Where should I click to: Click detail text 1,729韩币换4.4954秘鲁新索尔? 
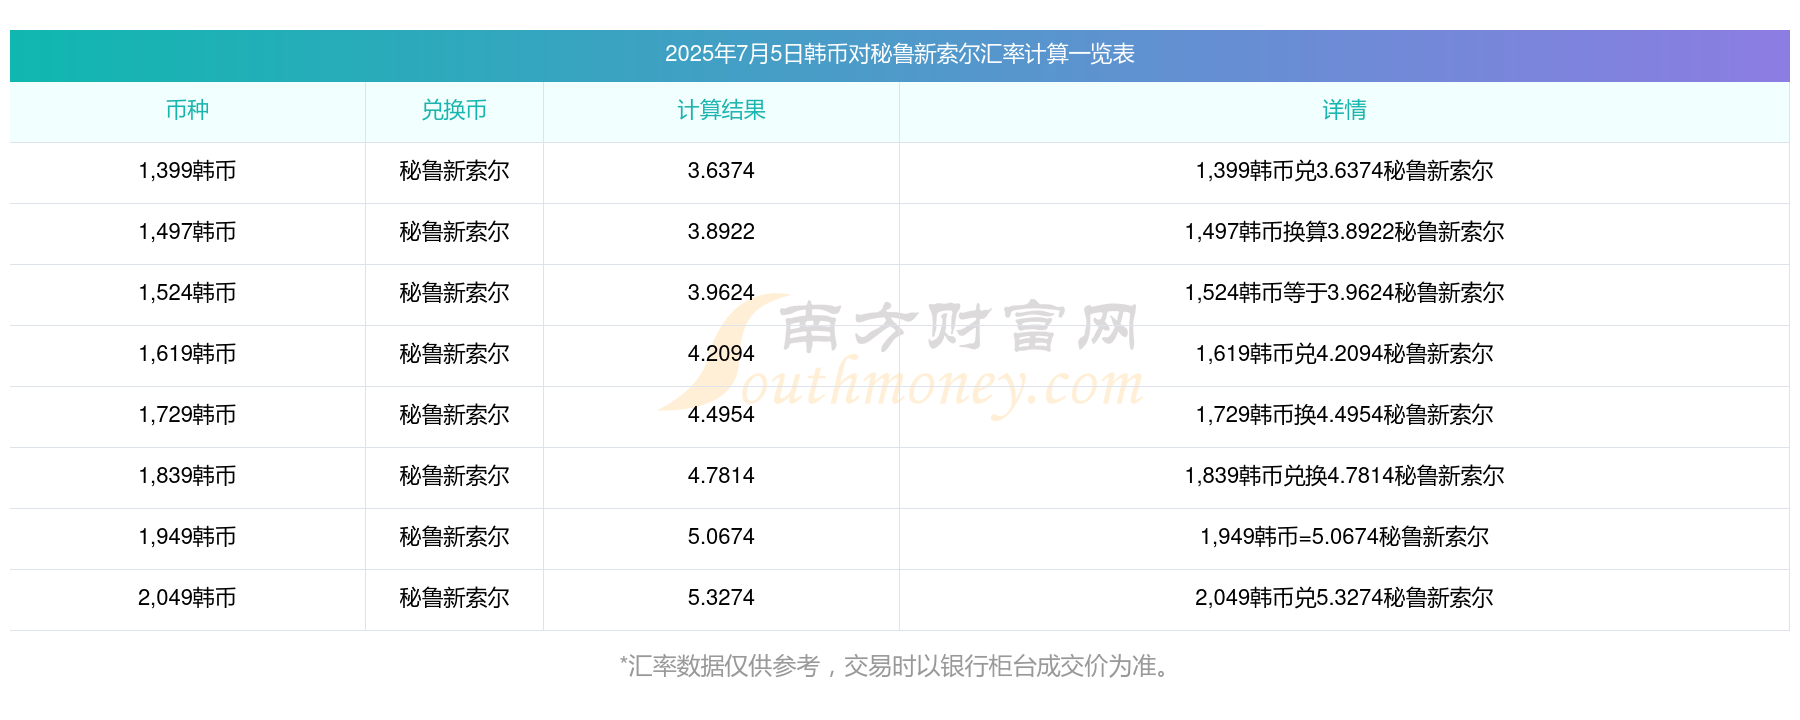click(1344, 415)
